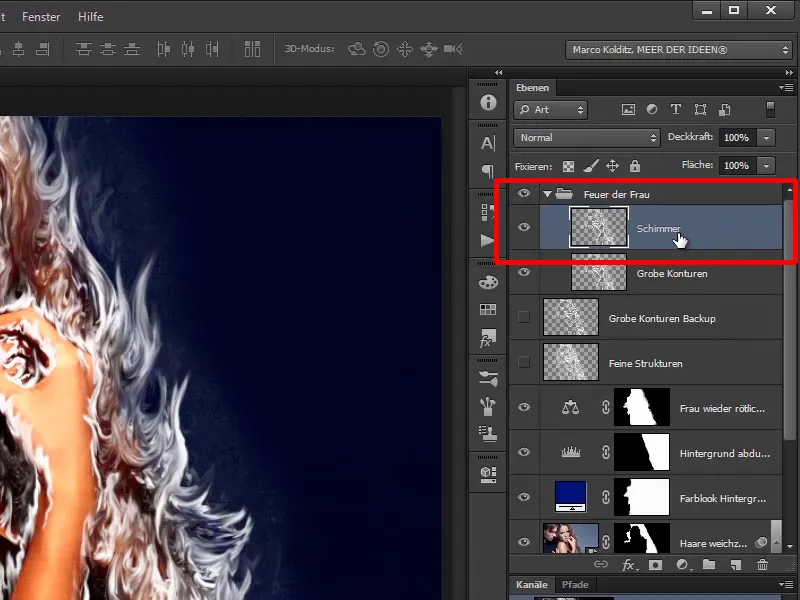Open the Deckkraft slider dropdown arrow
This screenshot has width=800, height=600.
766,138
